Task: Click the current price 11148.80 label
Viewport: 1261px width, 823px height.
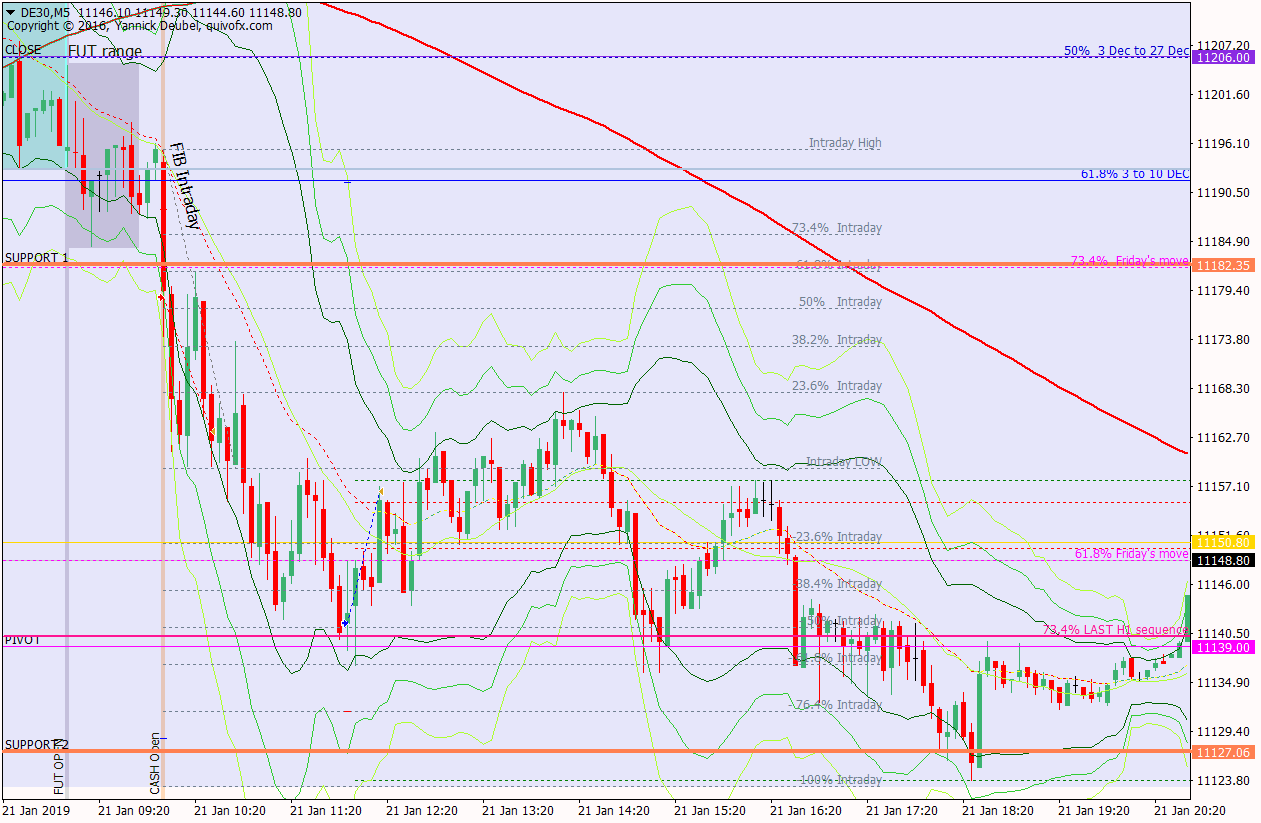Action: coord(1223,561)
